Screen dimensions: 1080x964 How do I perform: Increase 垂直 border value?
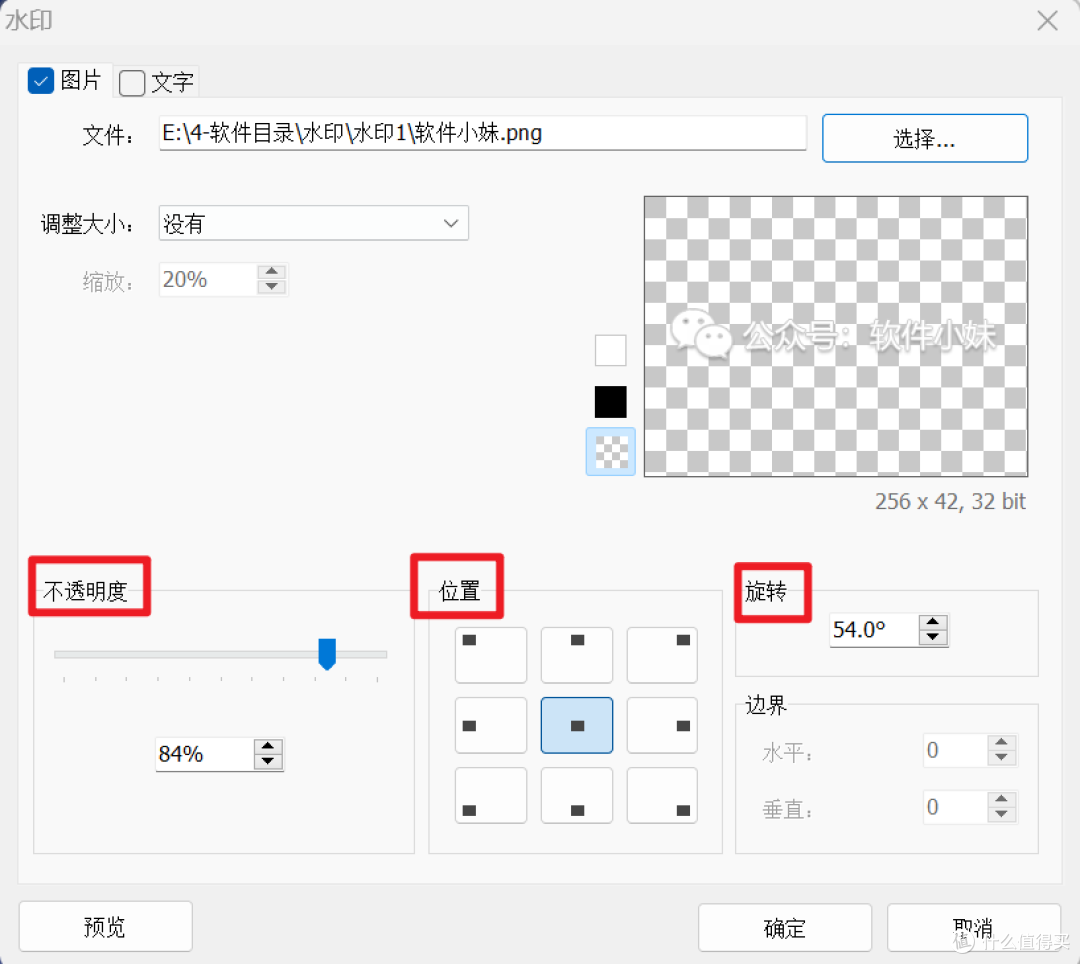[x=1001, y=799]
